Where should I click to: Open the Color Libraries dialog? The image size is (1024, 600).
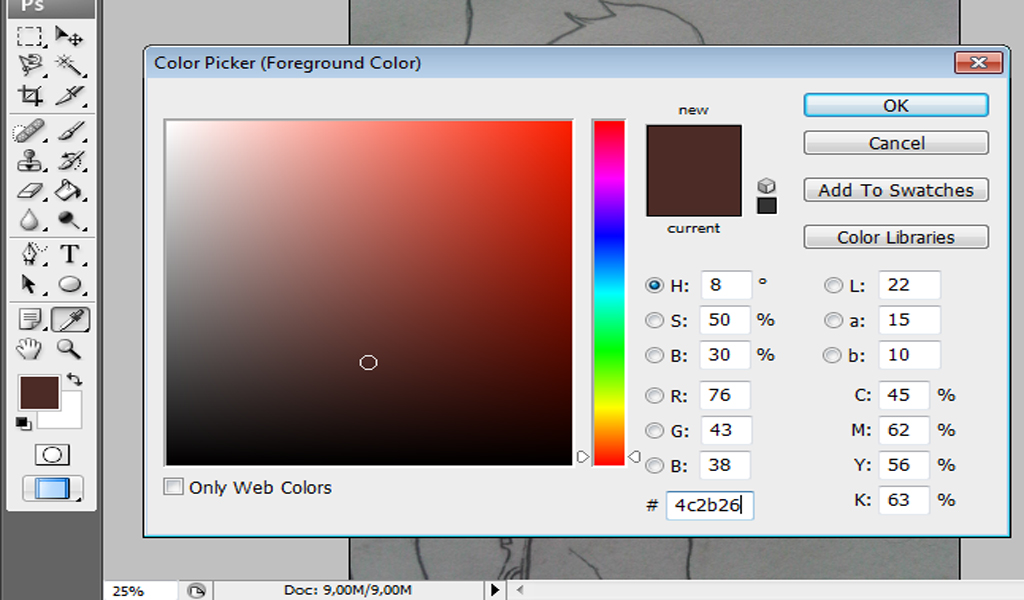click(x=895, y=237)
